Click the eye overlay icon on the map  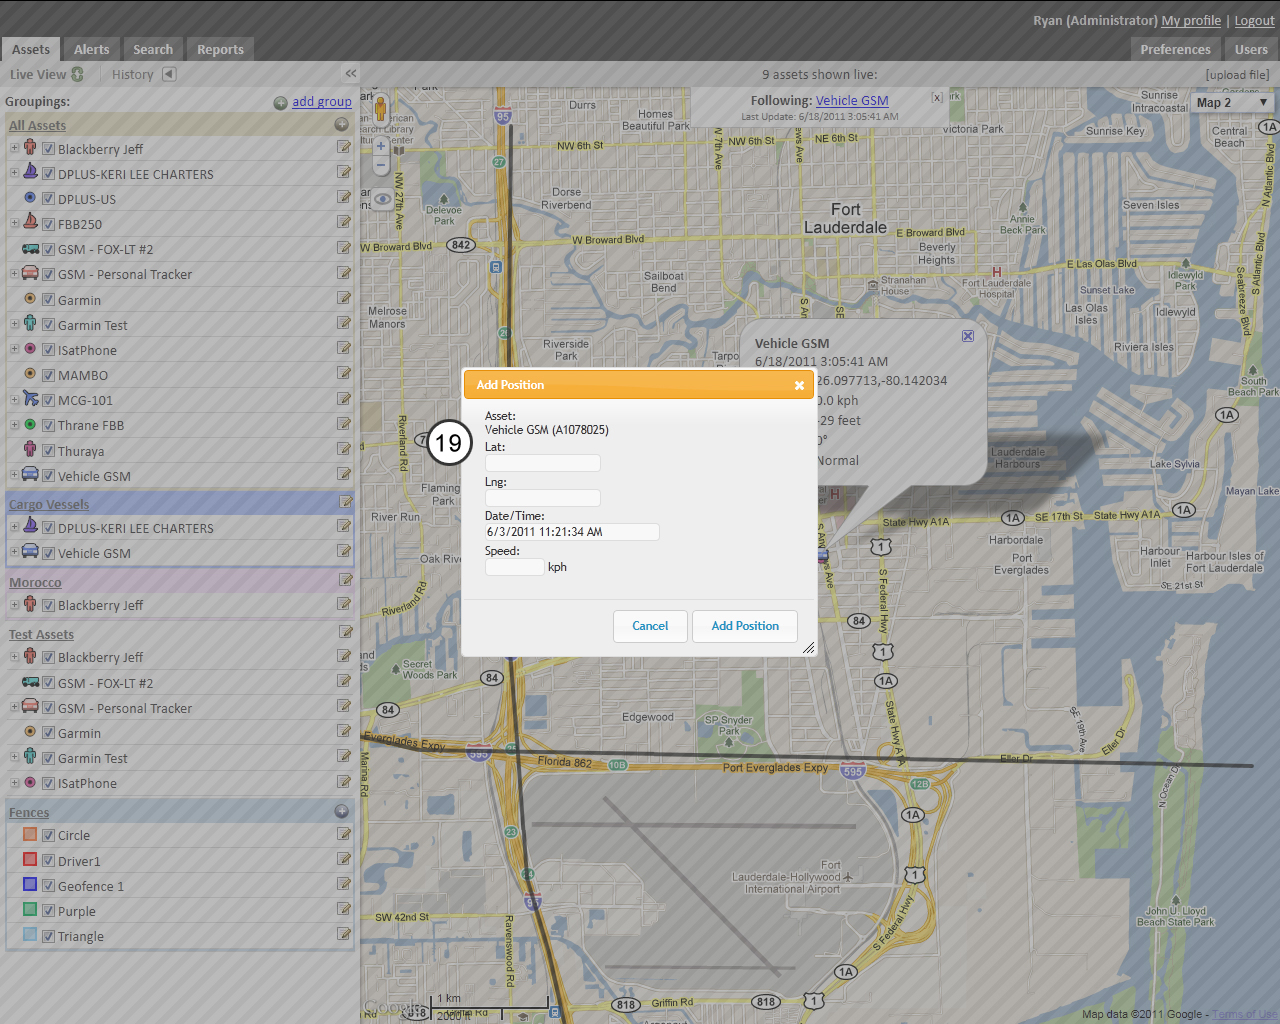381,199
